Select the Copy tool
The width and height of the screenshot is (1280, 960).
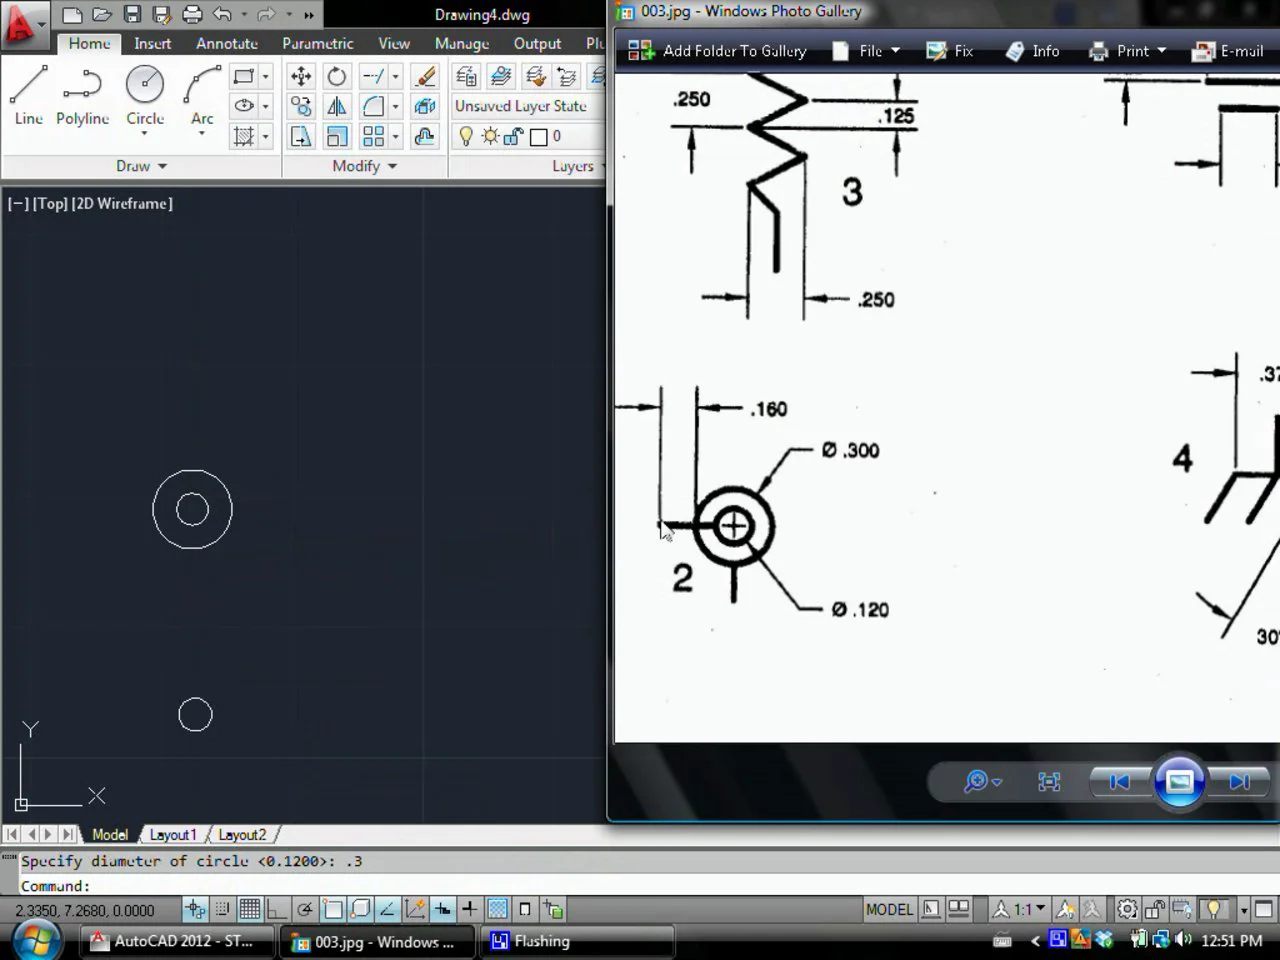[300, 106]
